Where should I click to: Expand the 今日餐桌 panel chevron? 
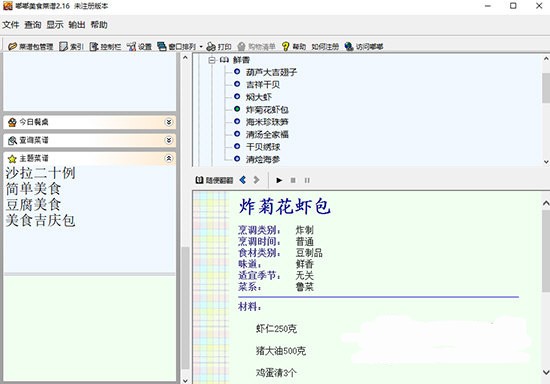click(169, 122)
